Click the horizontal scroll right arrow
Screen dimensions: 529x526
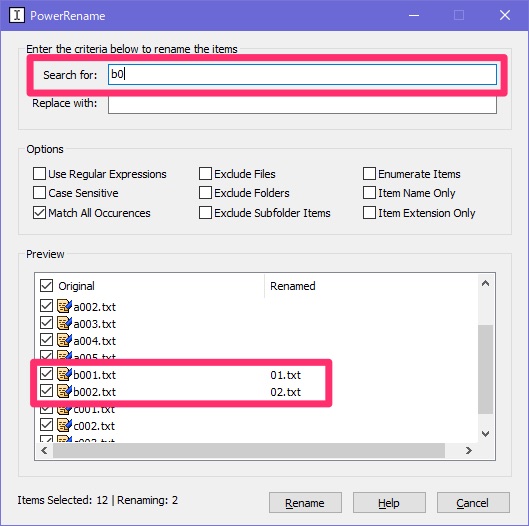[469, 450]
